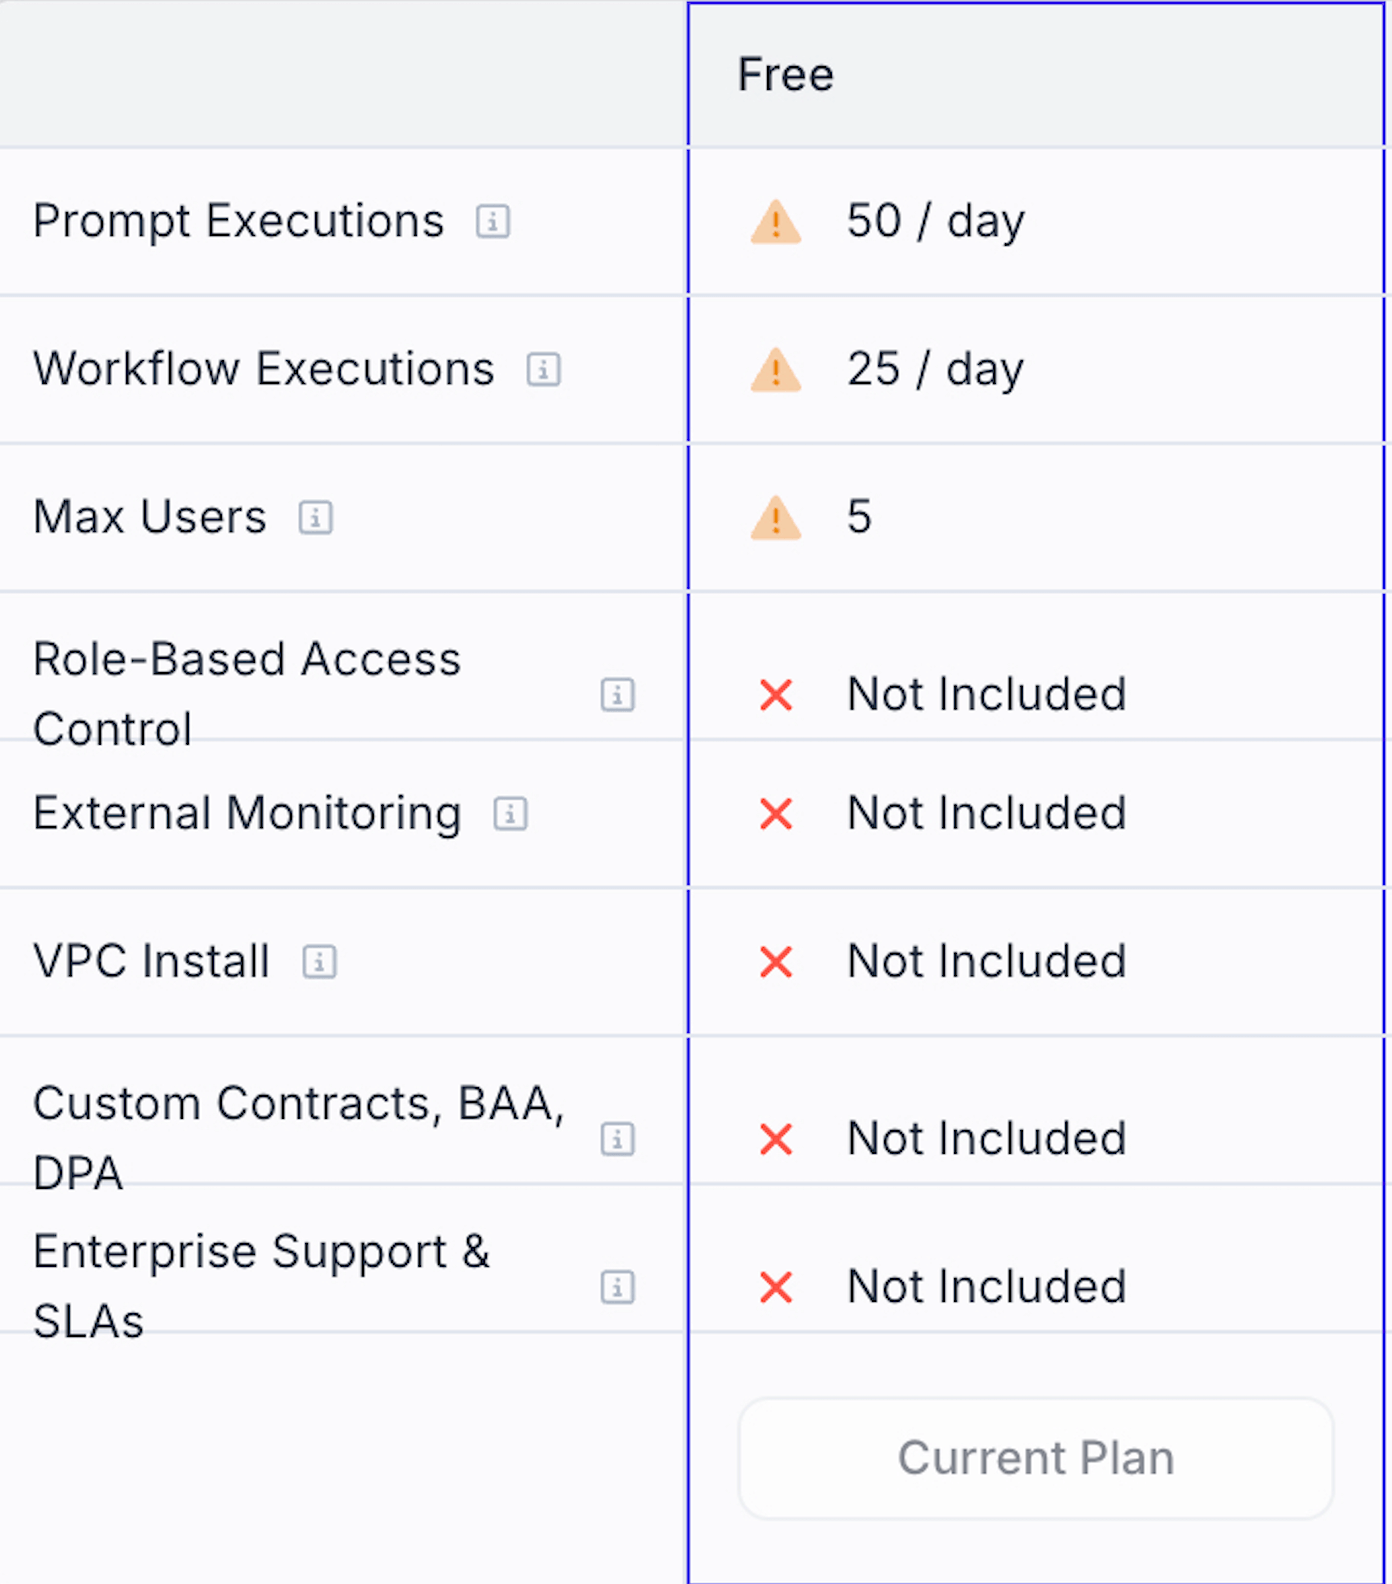This screenshot has height=1584, width=1392.
Task: Click warning icon beside 50 / day
Action: pos(775,222)
